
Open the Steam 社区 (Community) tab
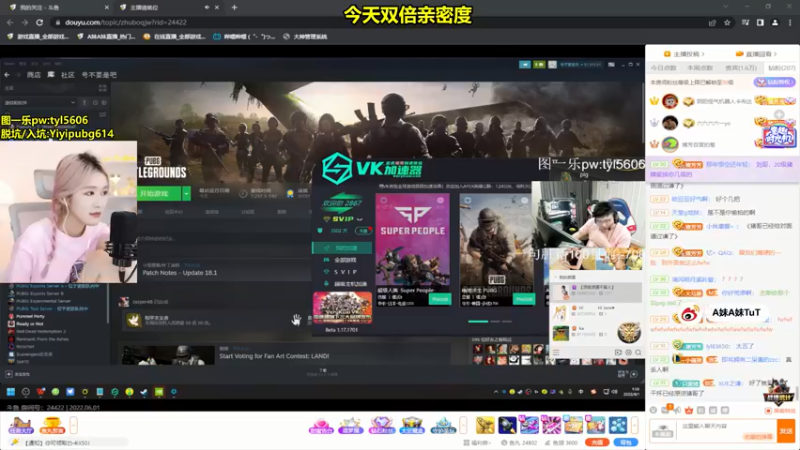(68, 75)
